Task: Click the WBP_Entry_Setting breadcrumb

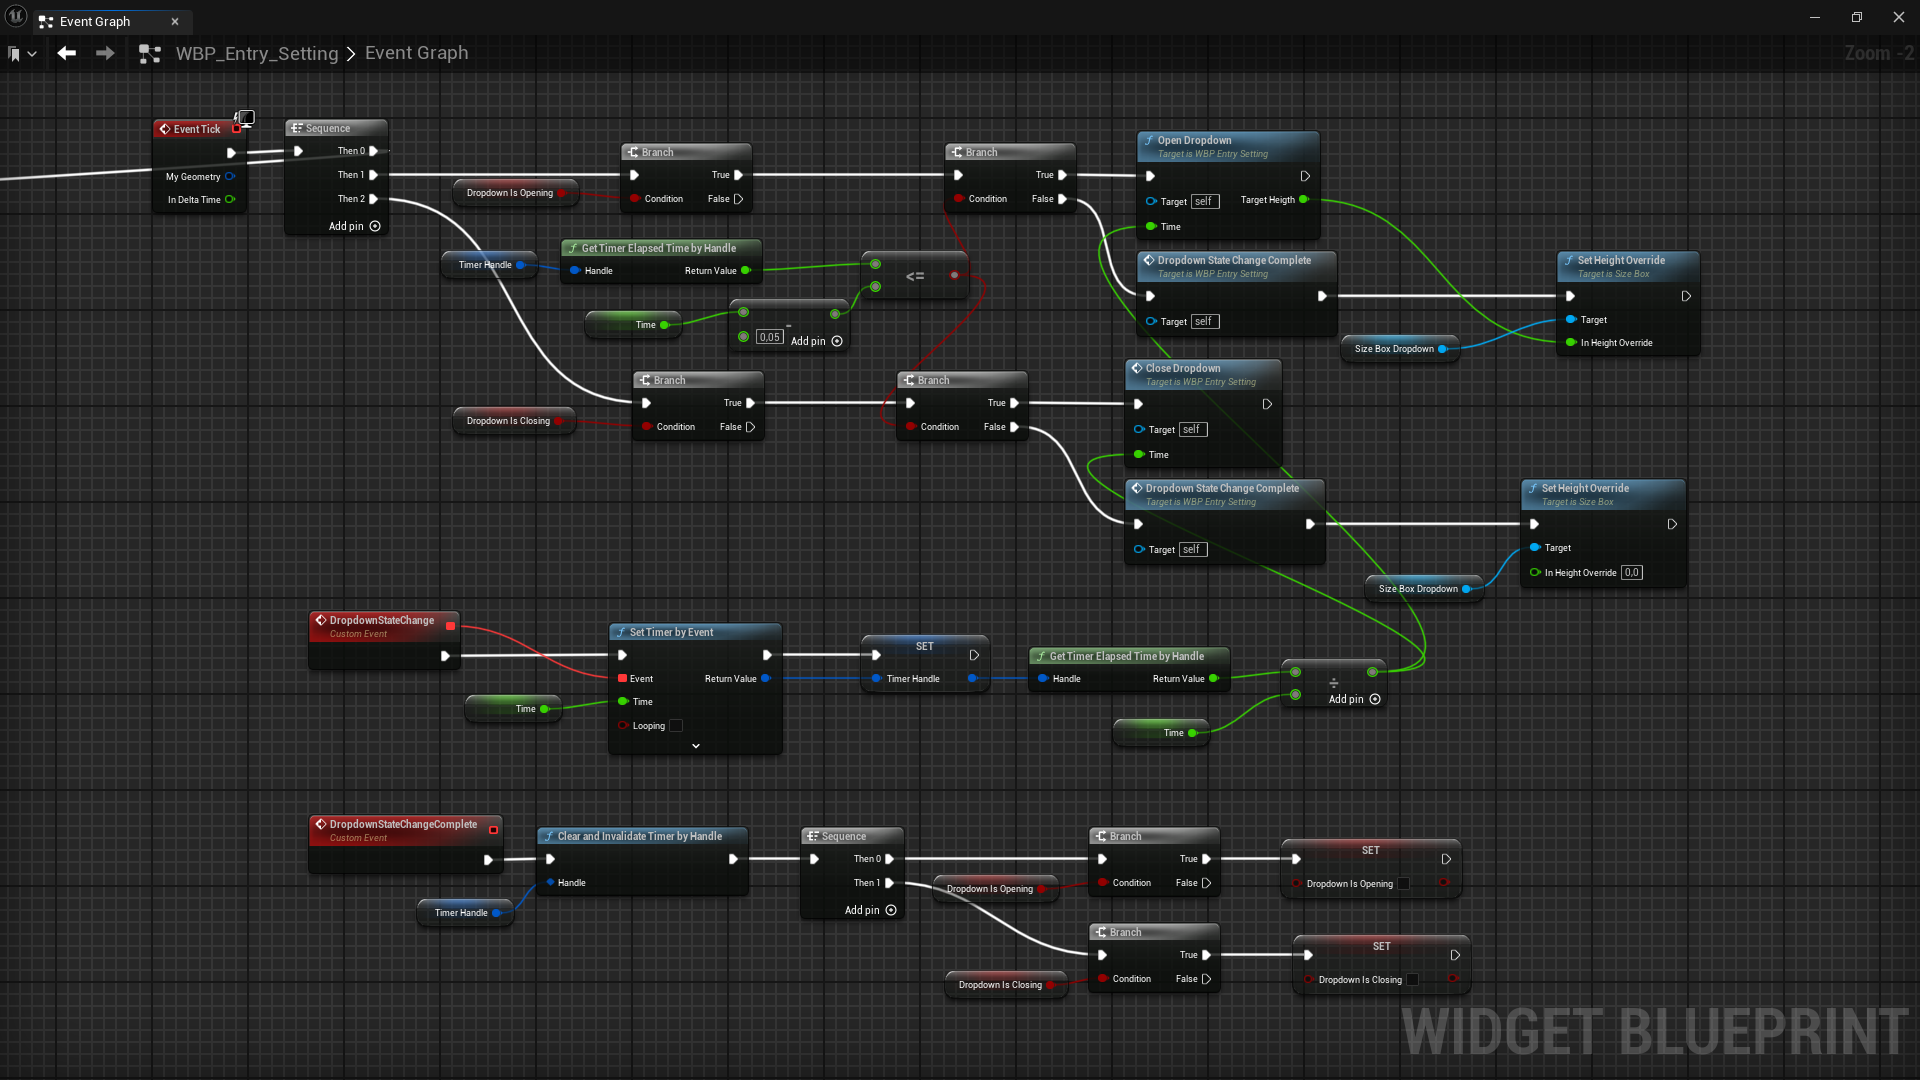Action: [x=257, y=53]
